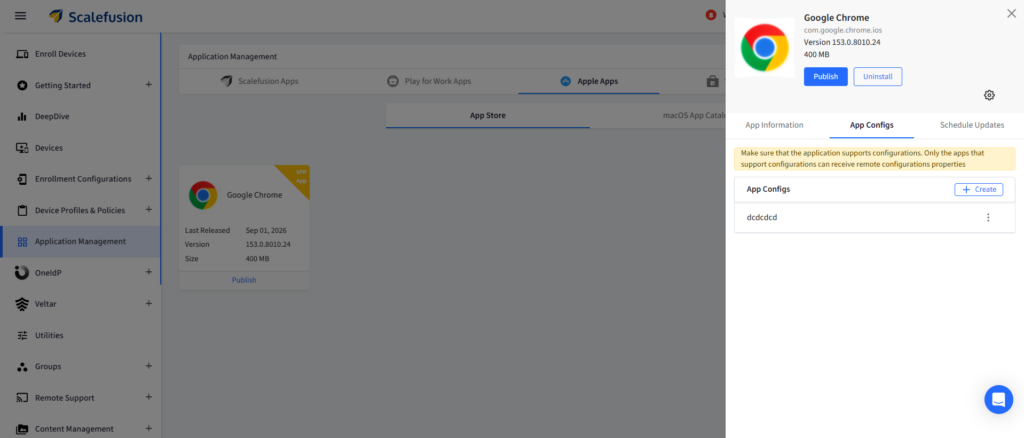This screenshot has width=1024, height=438.
Task: Click the Enrollment Configurations icon
Action: pyautogui.click(x=22, y=179)
